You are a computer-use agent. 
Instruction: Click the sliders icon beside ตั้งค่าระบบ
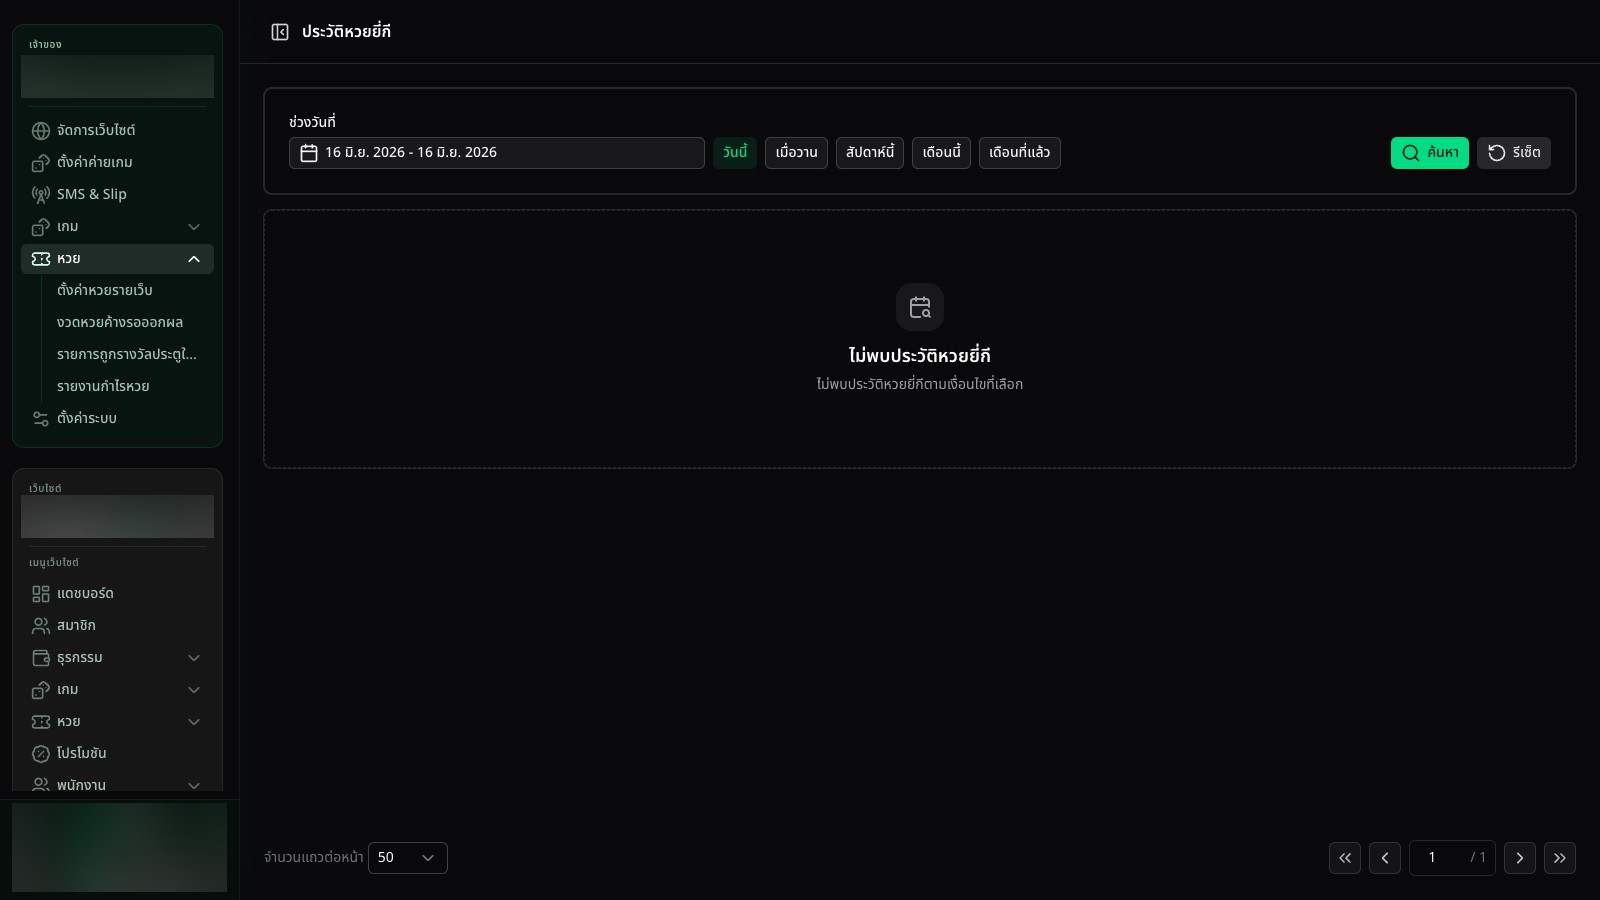(x=41, y=419)
